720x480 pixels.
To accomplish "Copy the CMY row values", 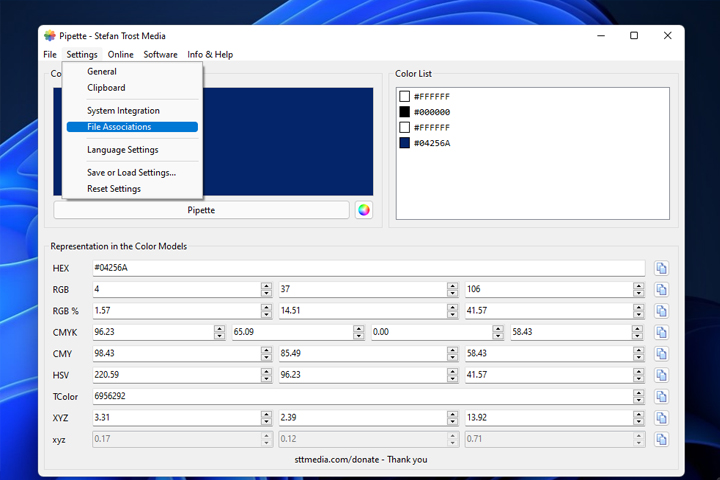I will coord(661,354).
